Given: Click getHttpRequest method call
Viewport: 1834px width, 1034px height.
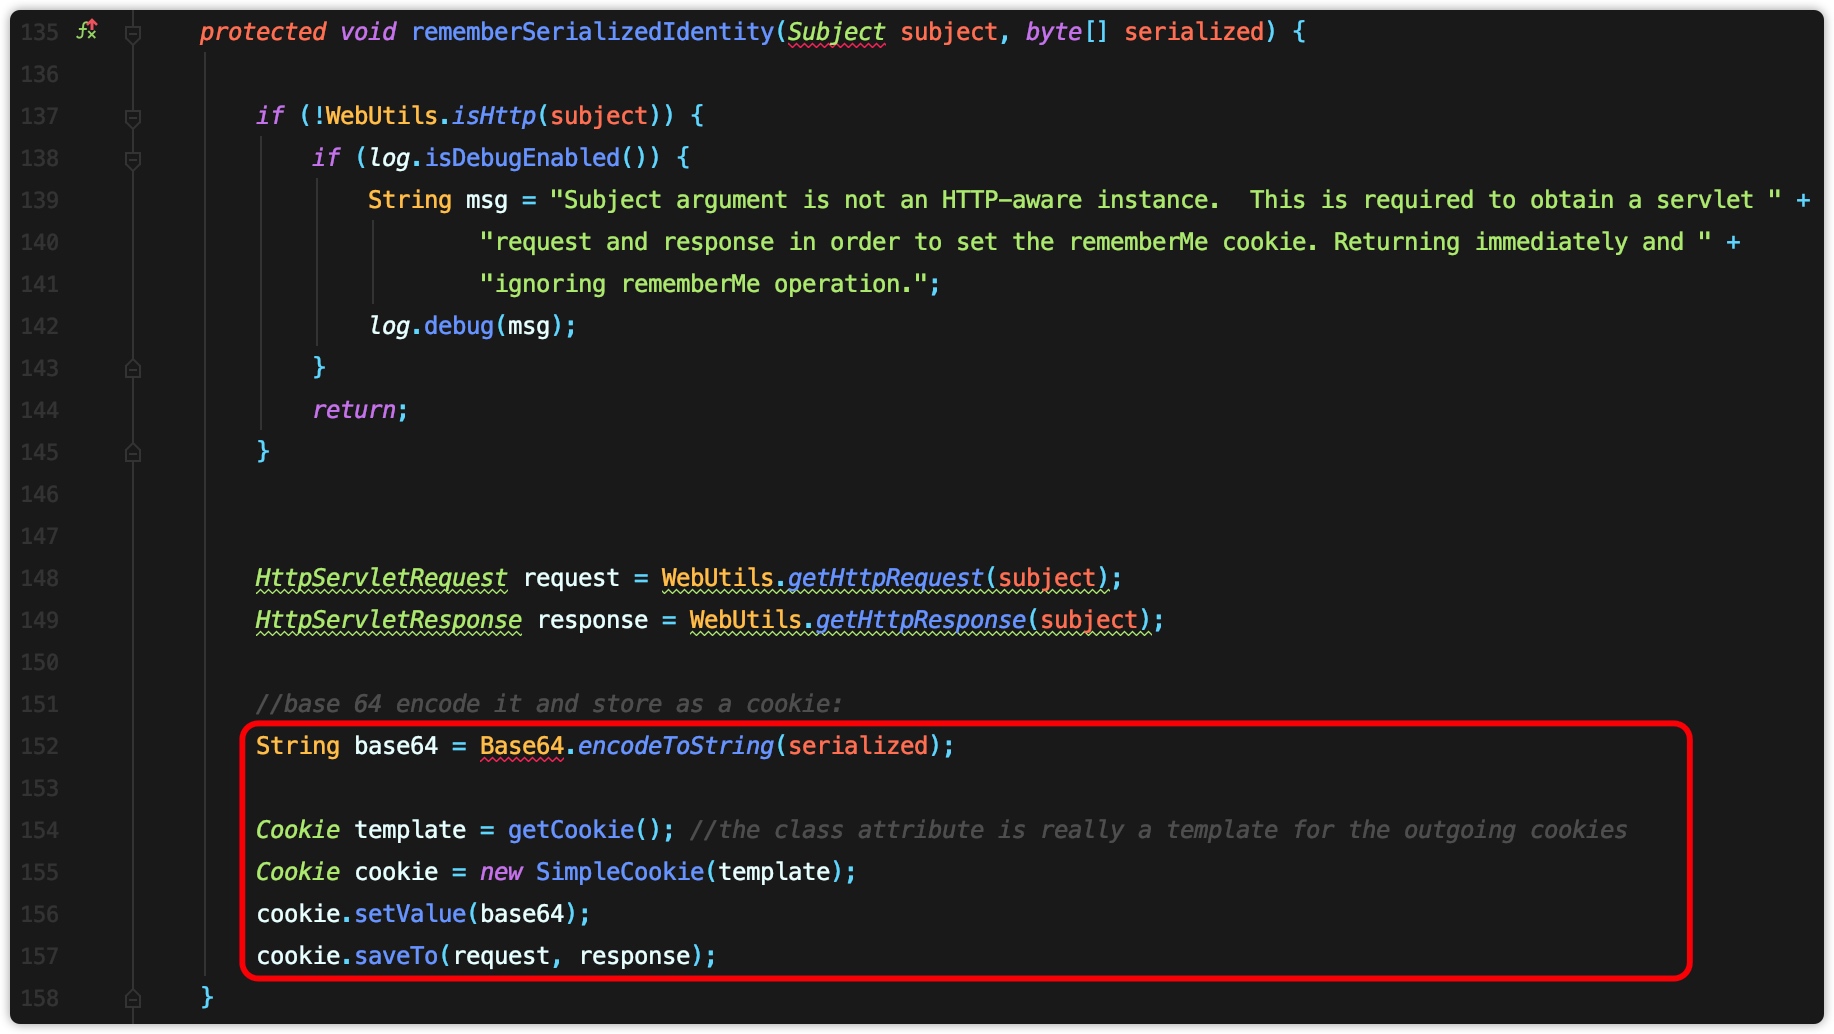Looking at the screenshot, I should 886,578.
